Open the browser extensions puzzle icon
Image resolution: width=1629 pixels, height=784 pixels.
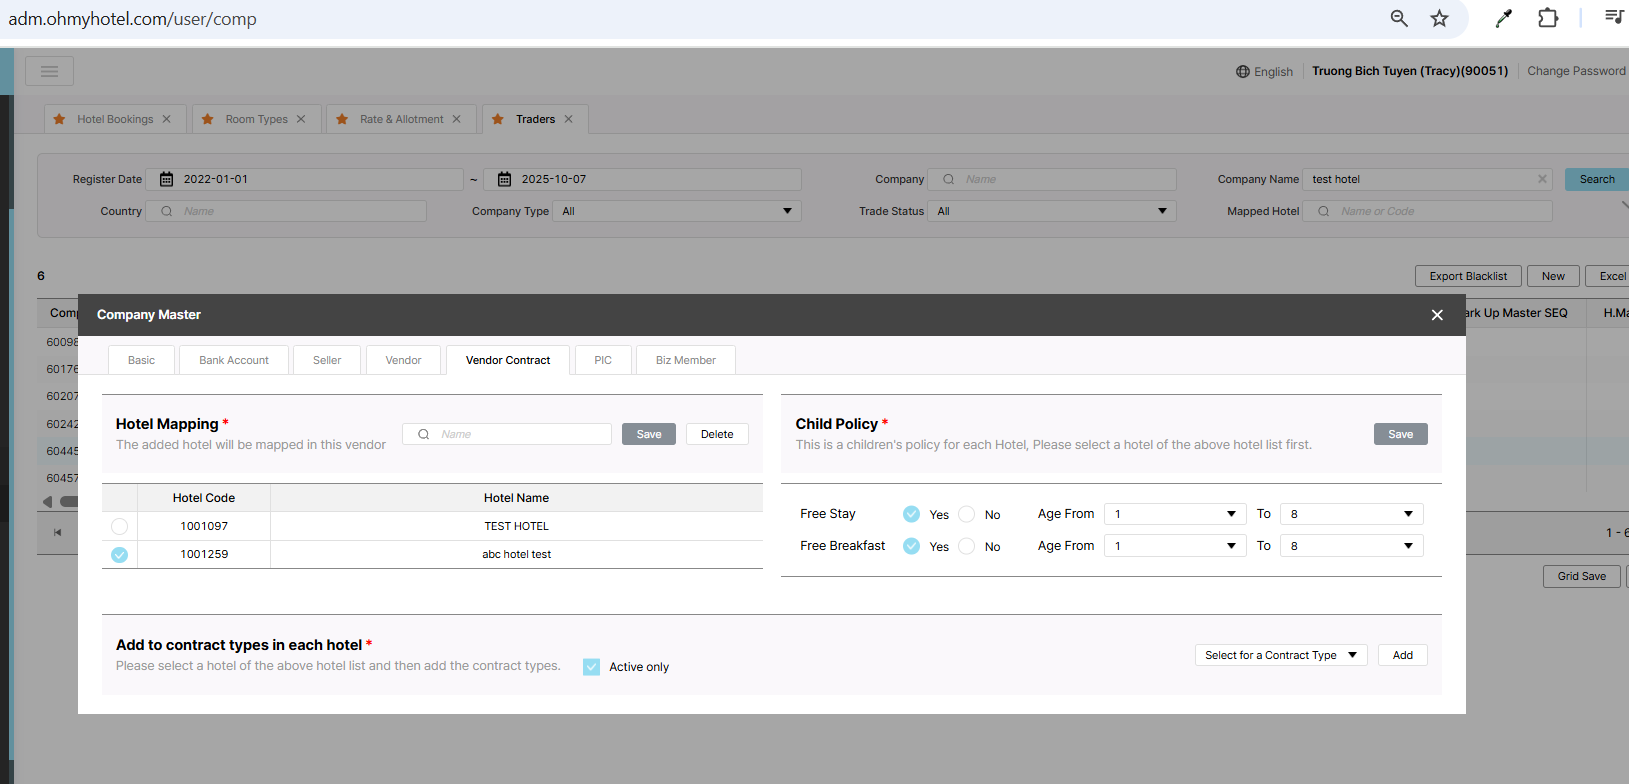pyautogui.click(x=1548, y=18)
